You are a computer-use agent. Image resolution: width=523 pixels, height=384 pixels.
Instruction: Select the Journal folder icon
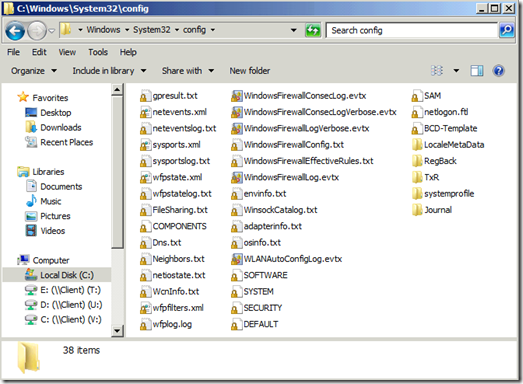(x=417, y=210)
